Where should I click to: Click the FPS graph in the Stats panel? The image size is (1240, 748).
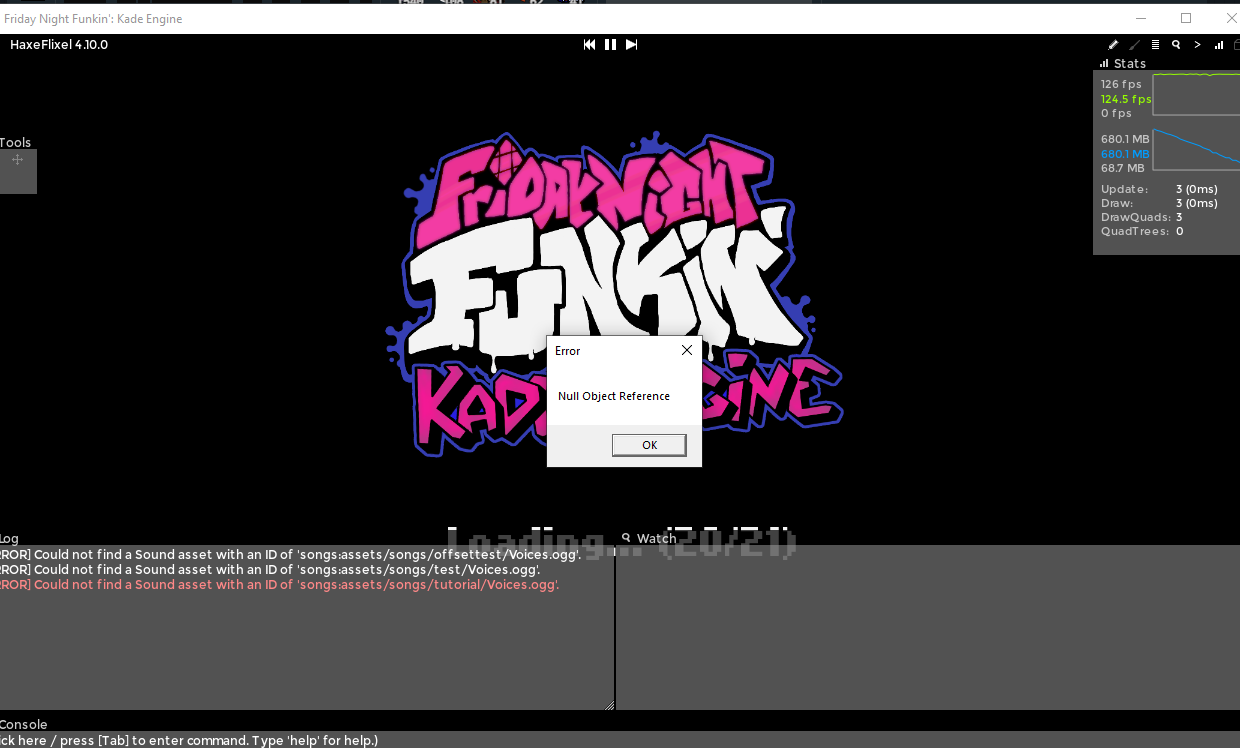coord(1195,95)
